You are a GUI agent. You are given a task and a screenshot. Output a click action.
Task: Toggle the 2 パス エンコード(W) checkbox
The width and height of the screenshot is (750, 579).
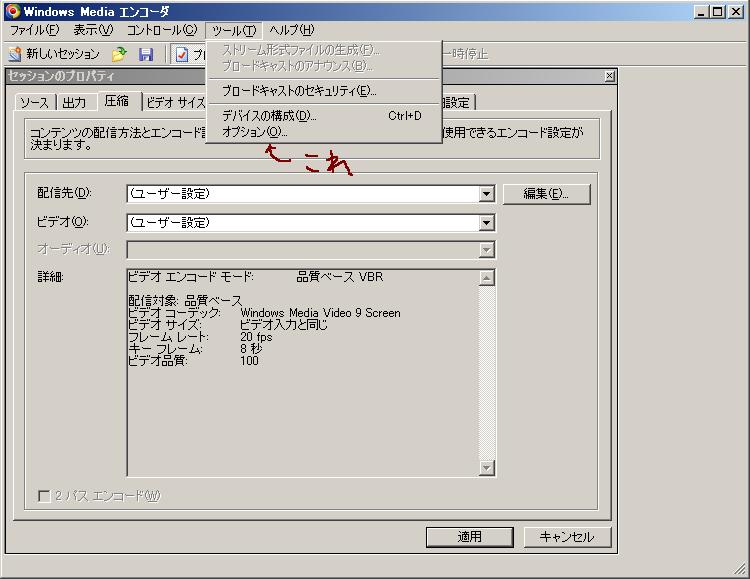click(x=44, y=496)
